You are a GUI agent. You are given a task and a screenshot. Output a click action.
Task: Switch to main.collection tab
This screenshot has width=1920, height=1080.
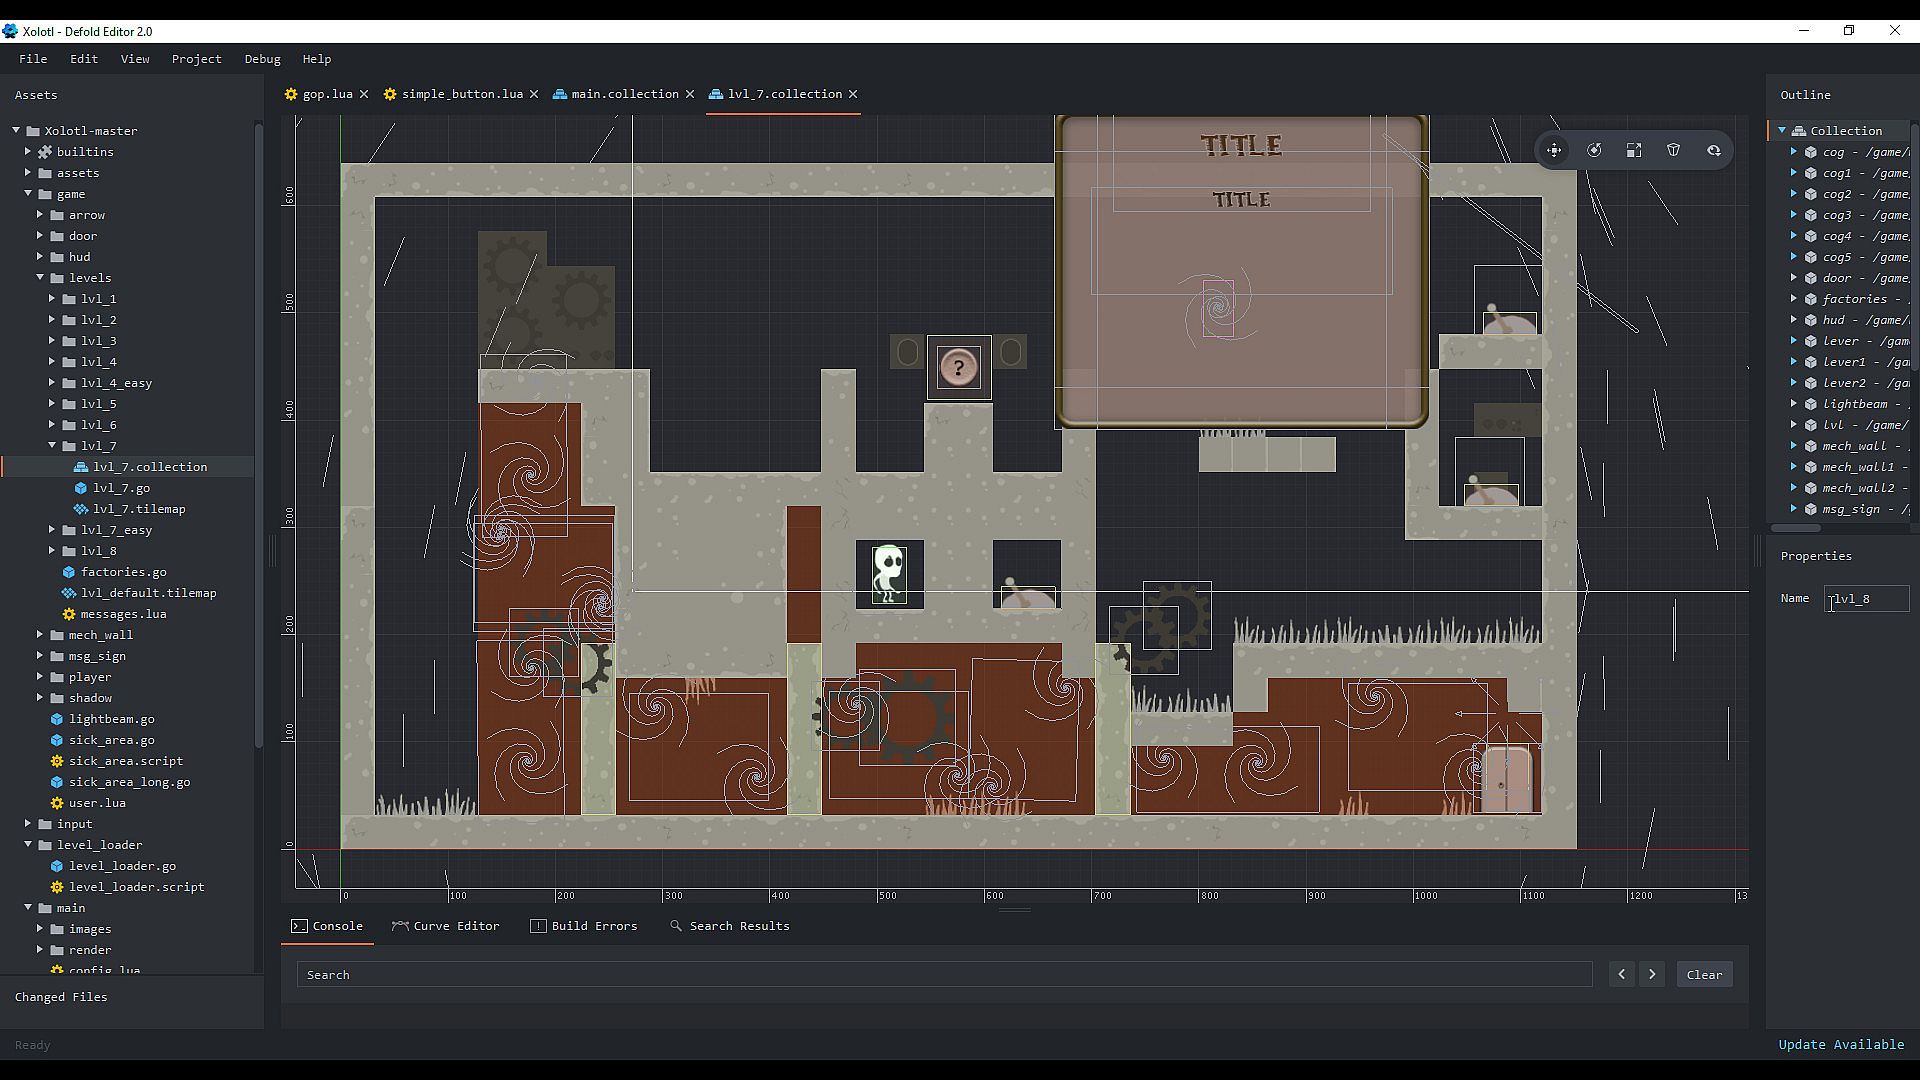tap(624, 94)
